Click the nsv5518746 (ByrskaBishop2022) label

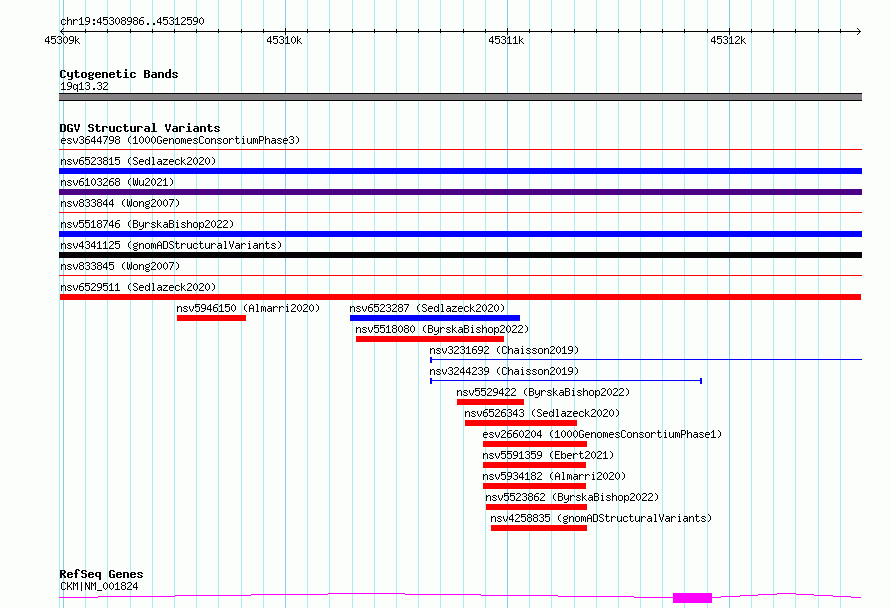click(x=147, y=224)
